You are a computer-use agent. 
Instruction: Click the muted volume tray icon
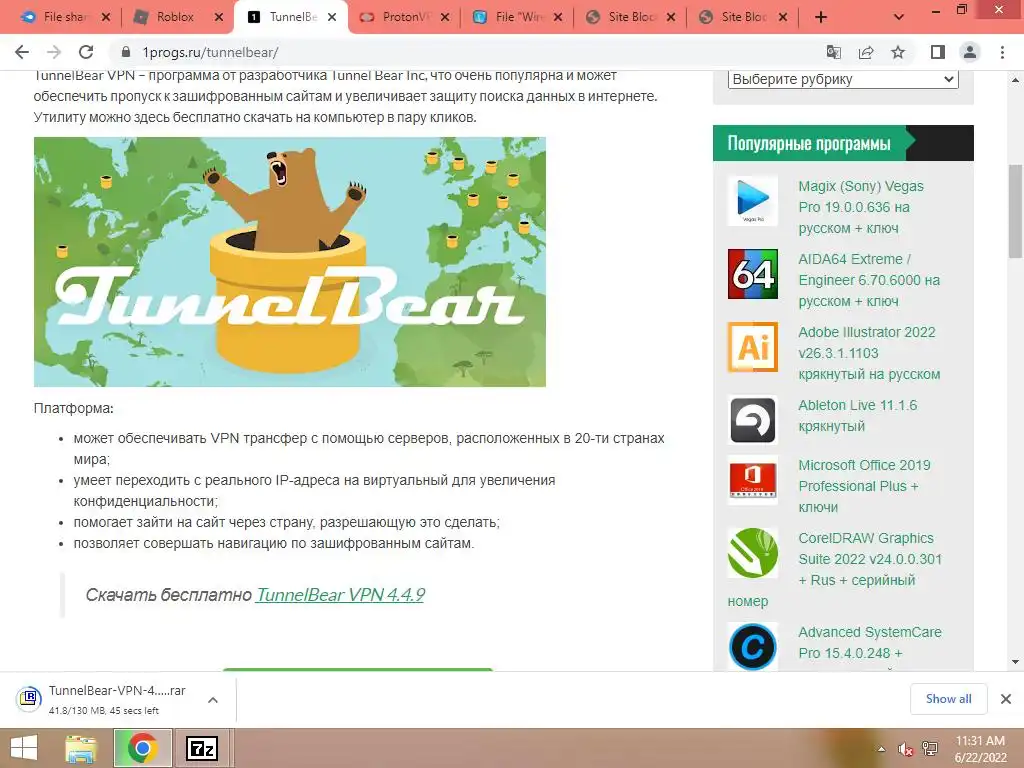tap(905, 749)
